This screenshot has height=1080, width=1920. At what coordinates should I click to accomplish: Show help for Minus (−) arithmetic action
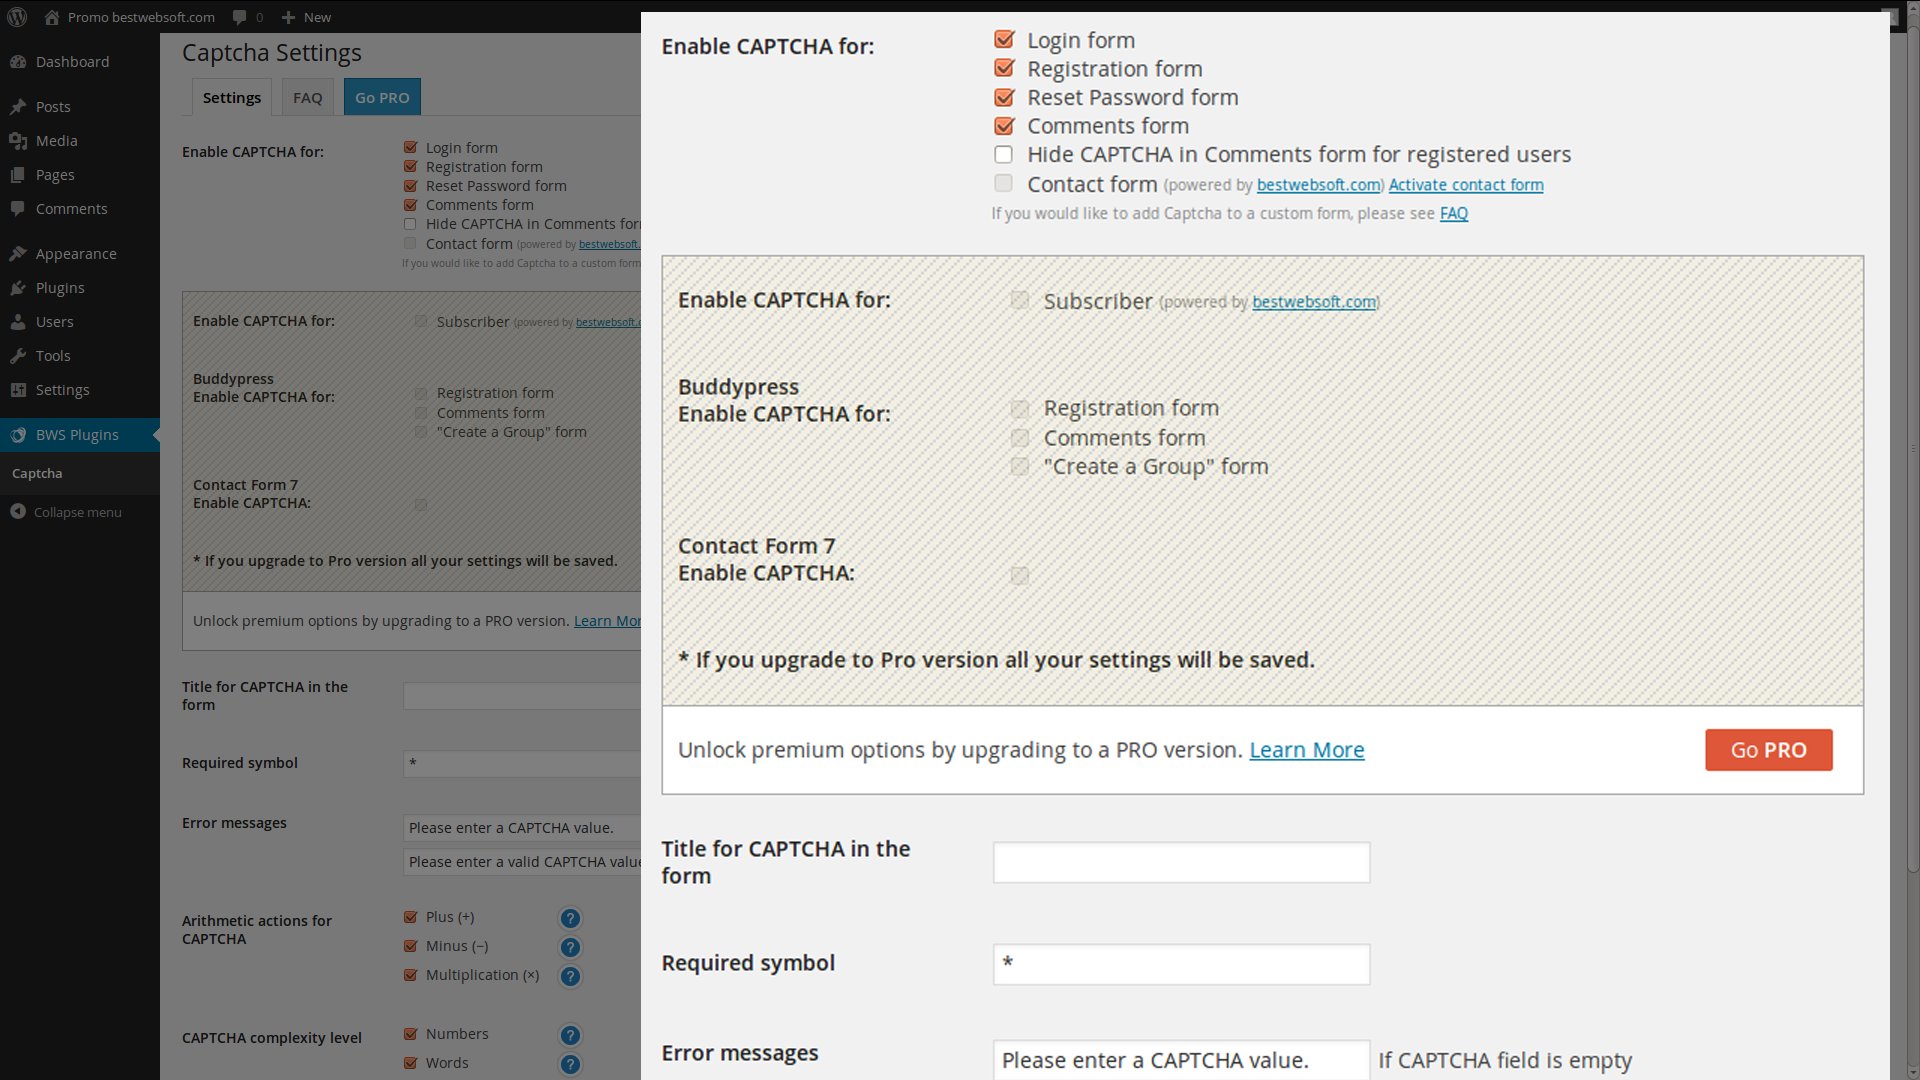click(570, 947)
